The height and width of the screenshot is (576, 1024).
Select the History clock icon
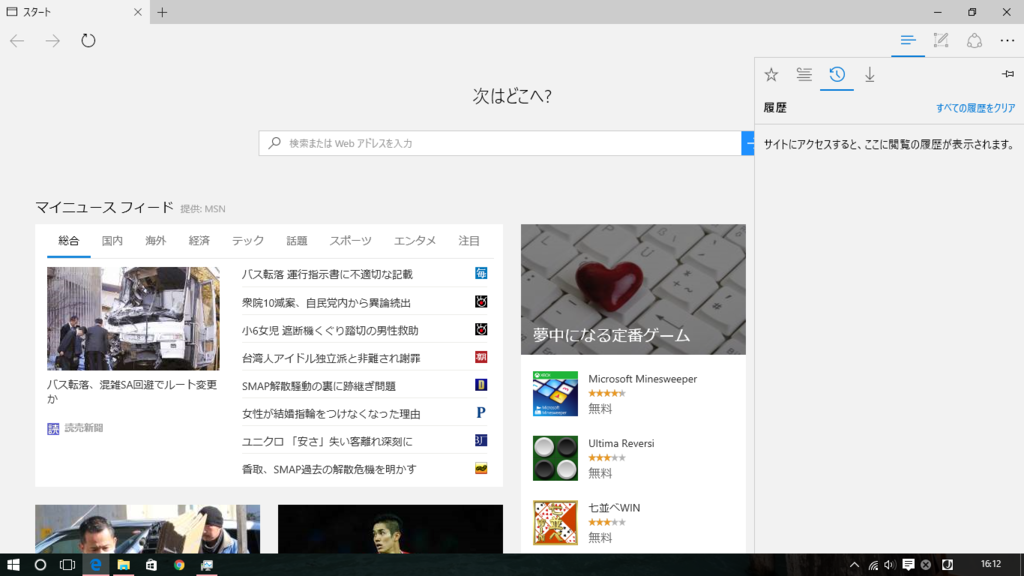837,74
